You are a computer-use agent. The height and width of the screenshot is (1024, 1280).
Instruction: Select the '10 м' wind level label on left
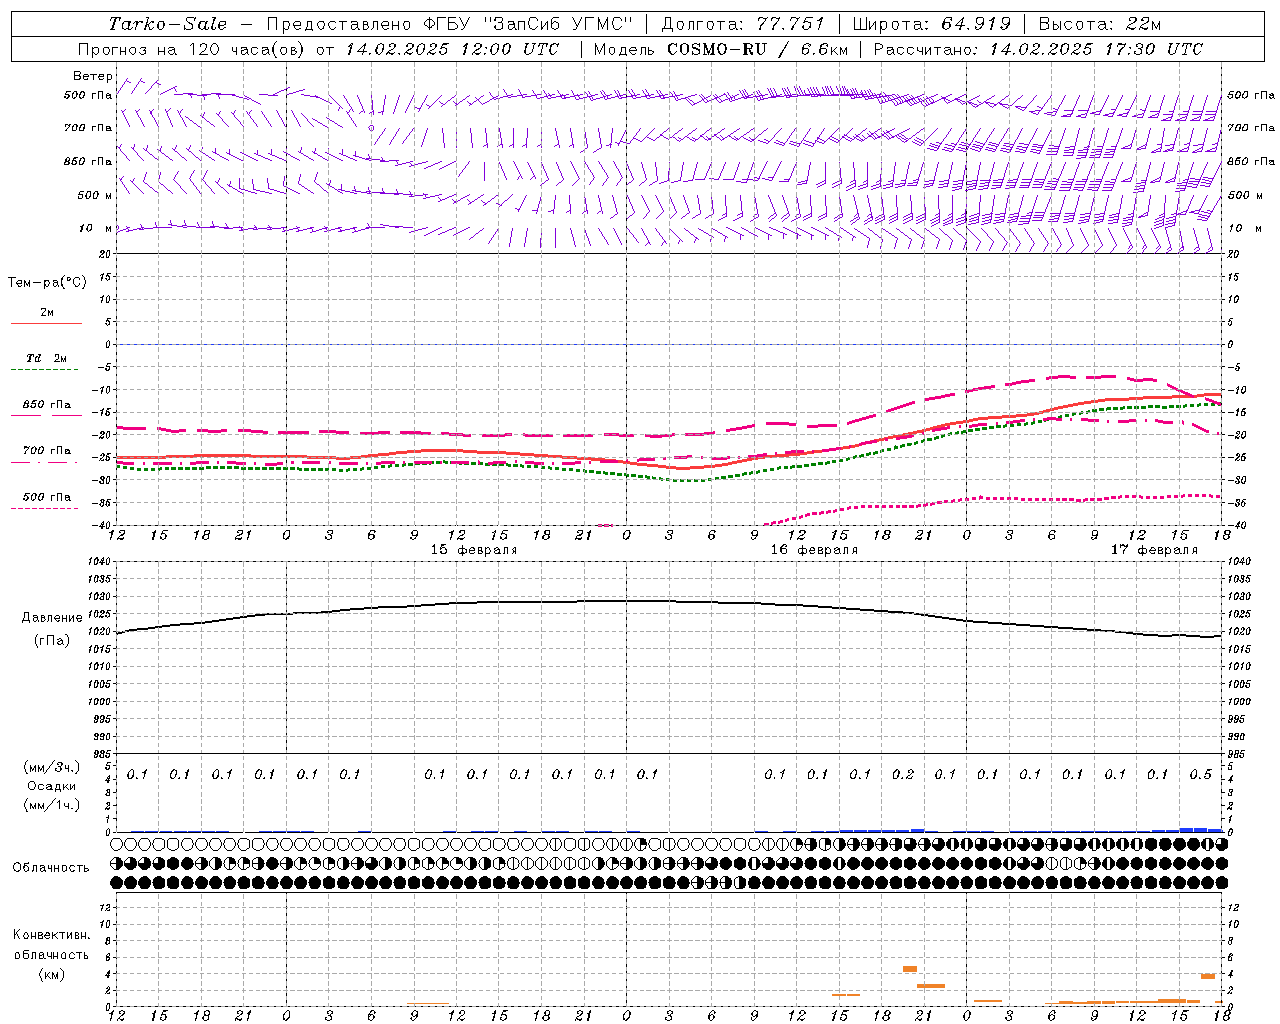pos(95,229)
